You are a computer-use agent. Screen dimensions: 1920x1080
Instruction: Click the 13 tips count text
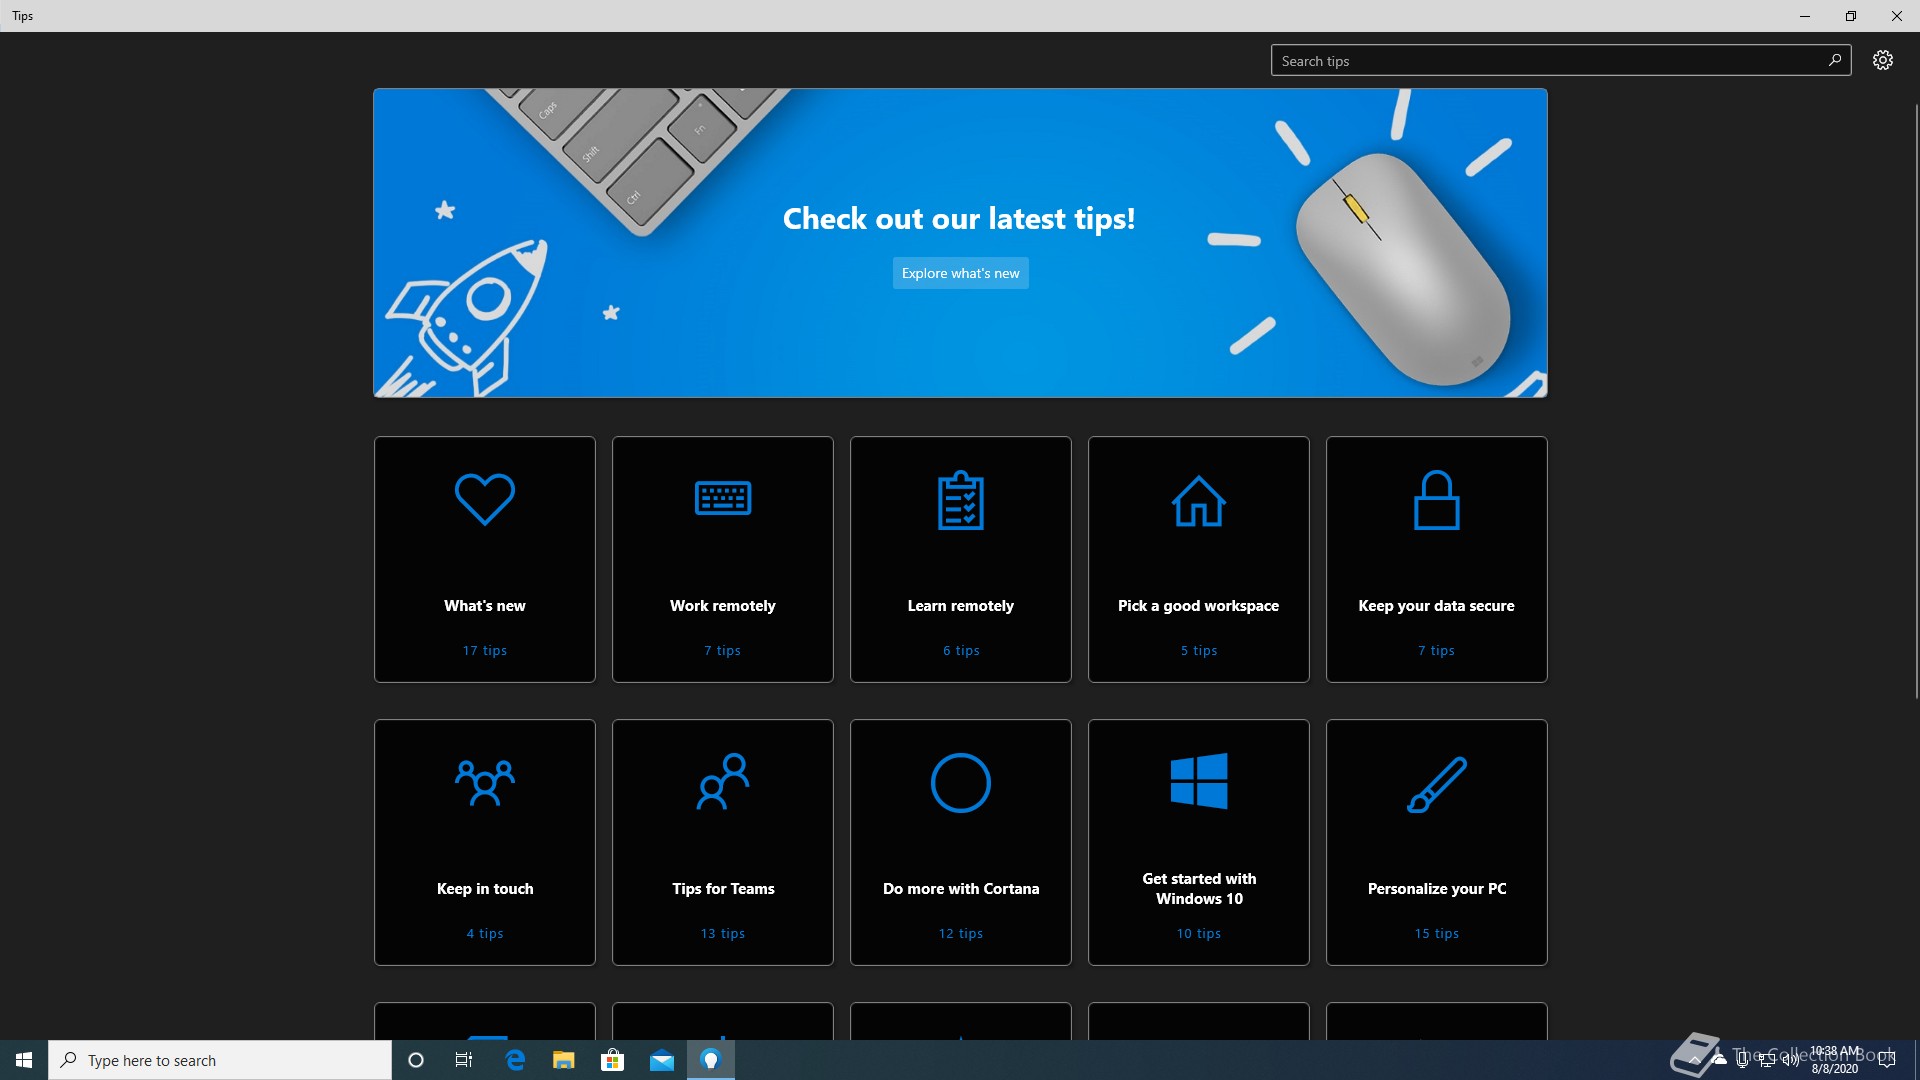(723, 934)
